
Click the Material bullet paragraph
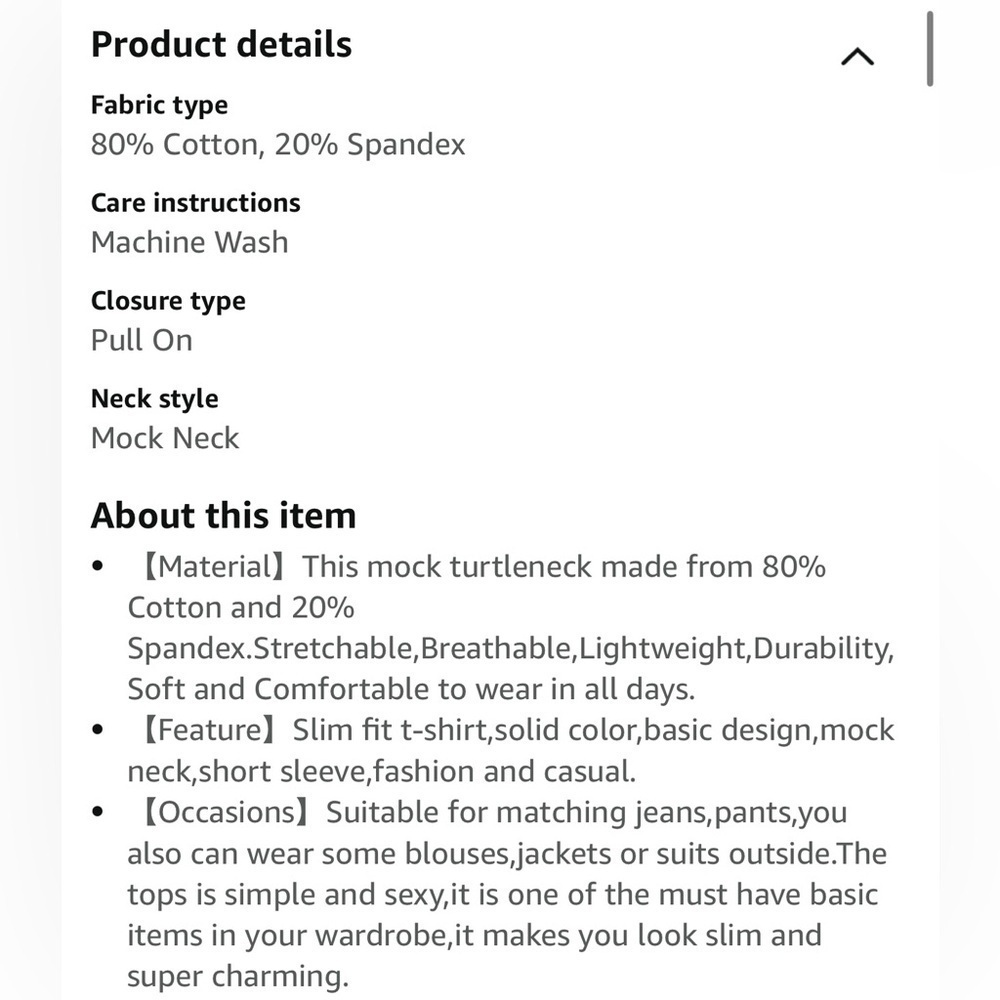[x=510, y=628]
